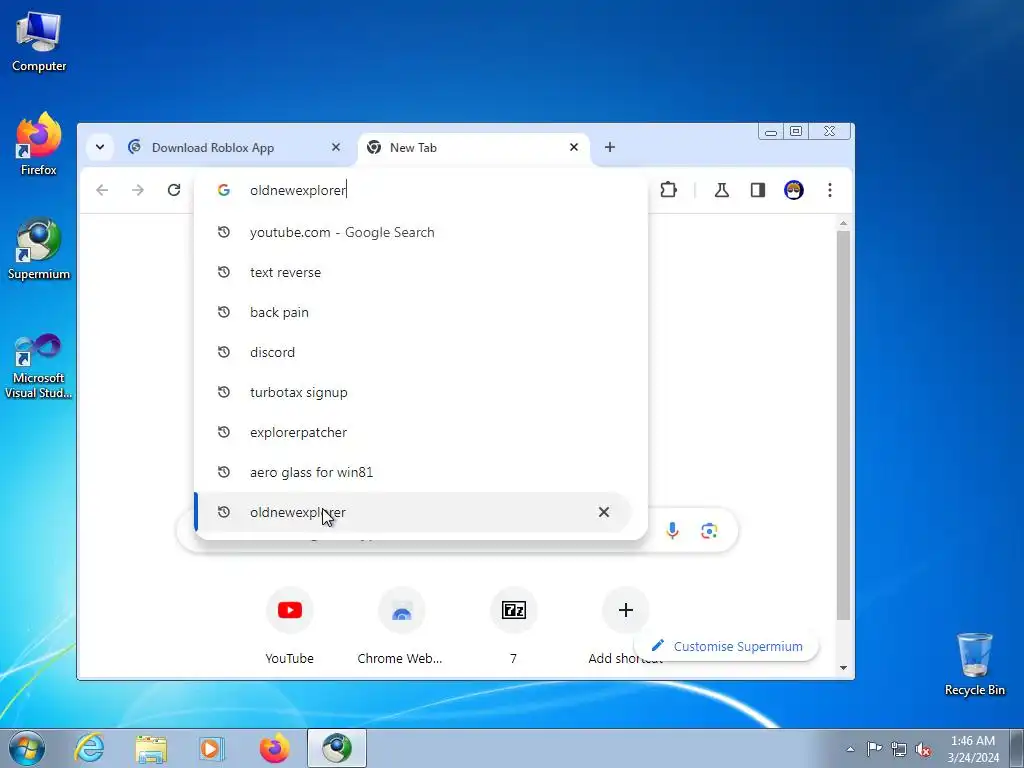Click the Google G icon in address bar

pos(223,190)
